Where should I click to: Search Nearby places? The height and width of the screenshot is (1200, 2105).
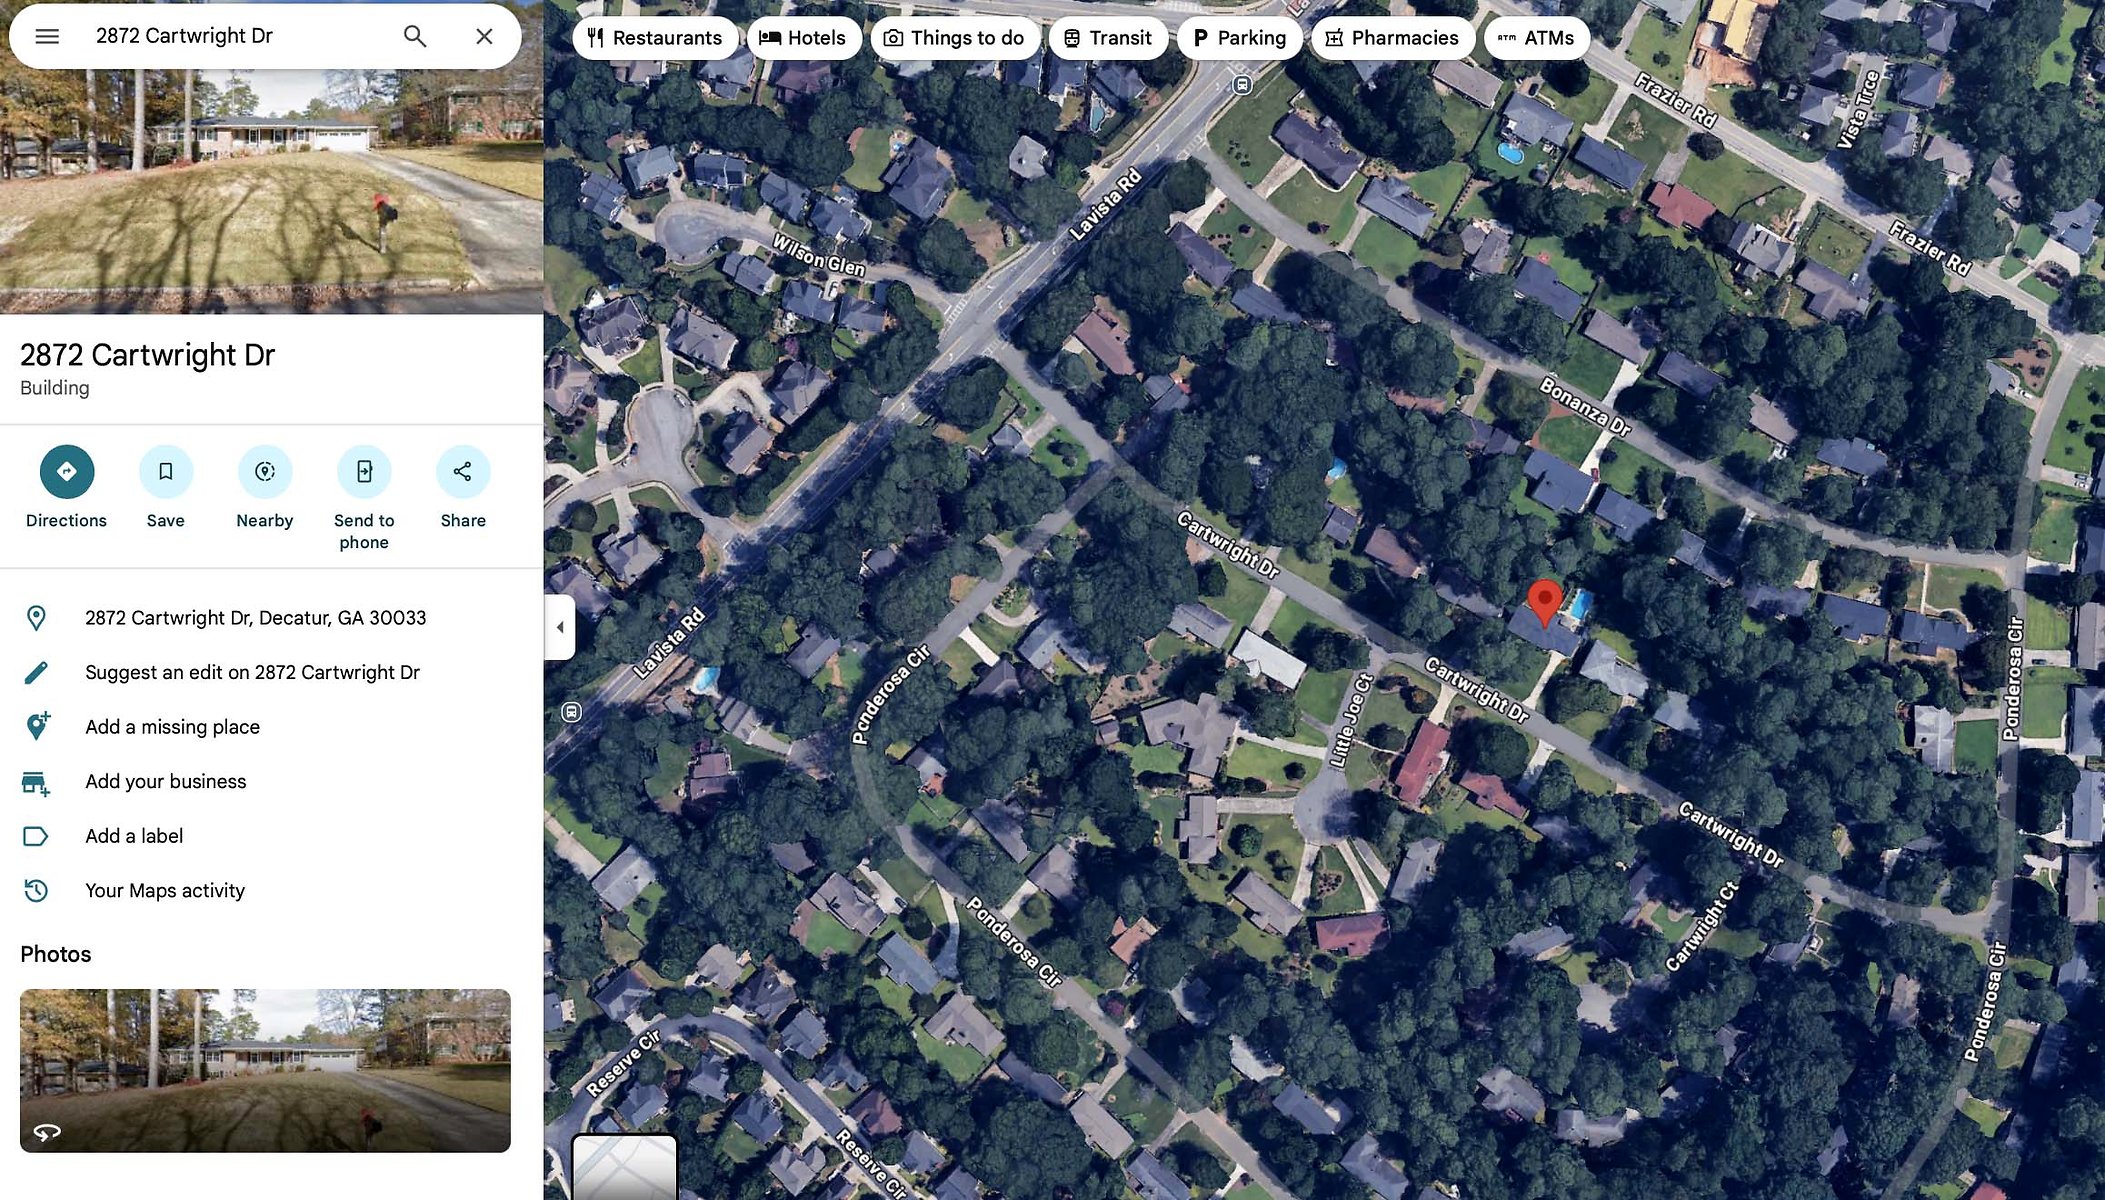point(264,488)
